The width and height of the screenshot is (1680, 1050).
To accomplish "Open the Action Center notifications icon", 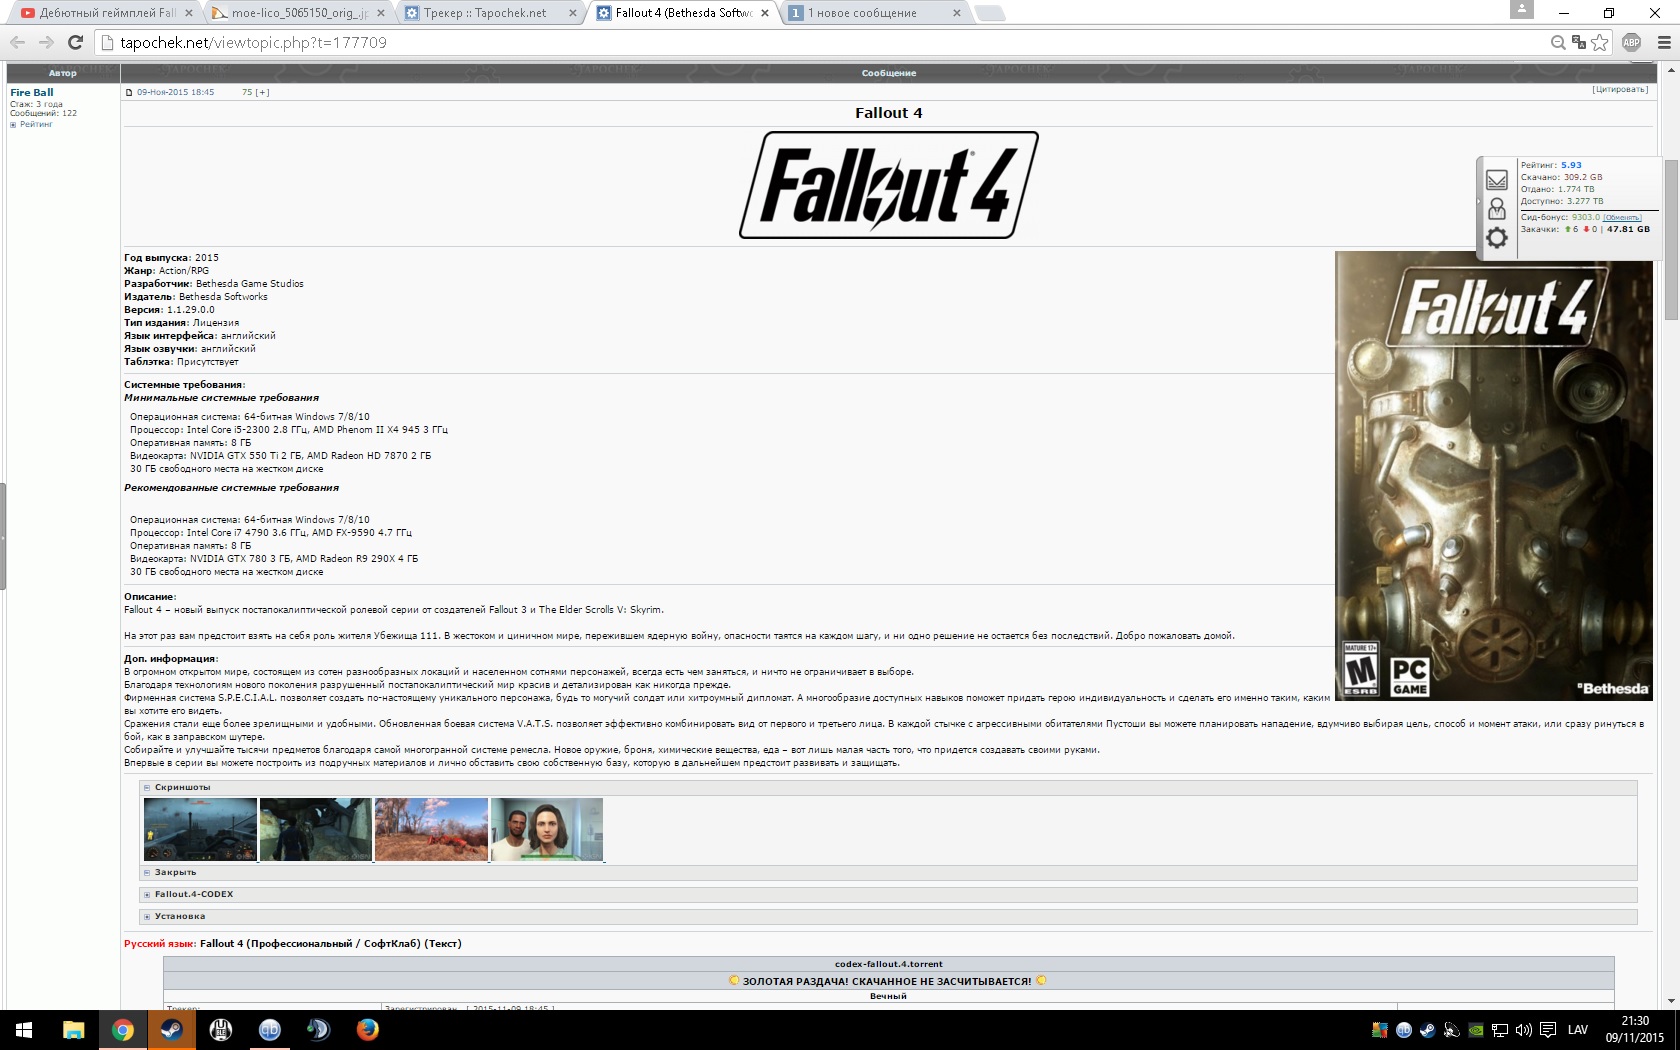I will click(x=1548, y=1030).
